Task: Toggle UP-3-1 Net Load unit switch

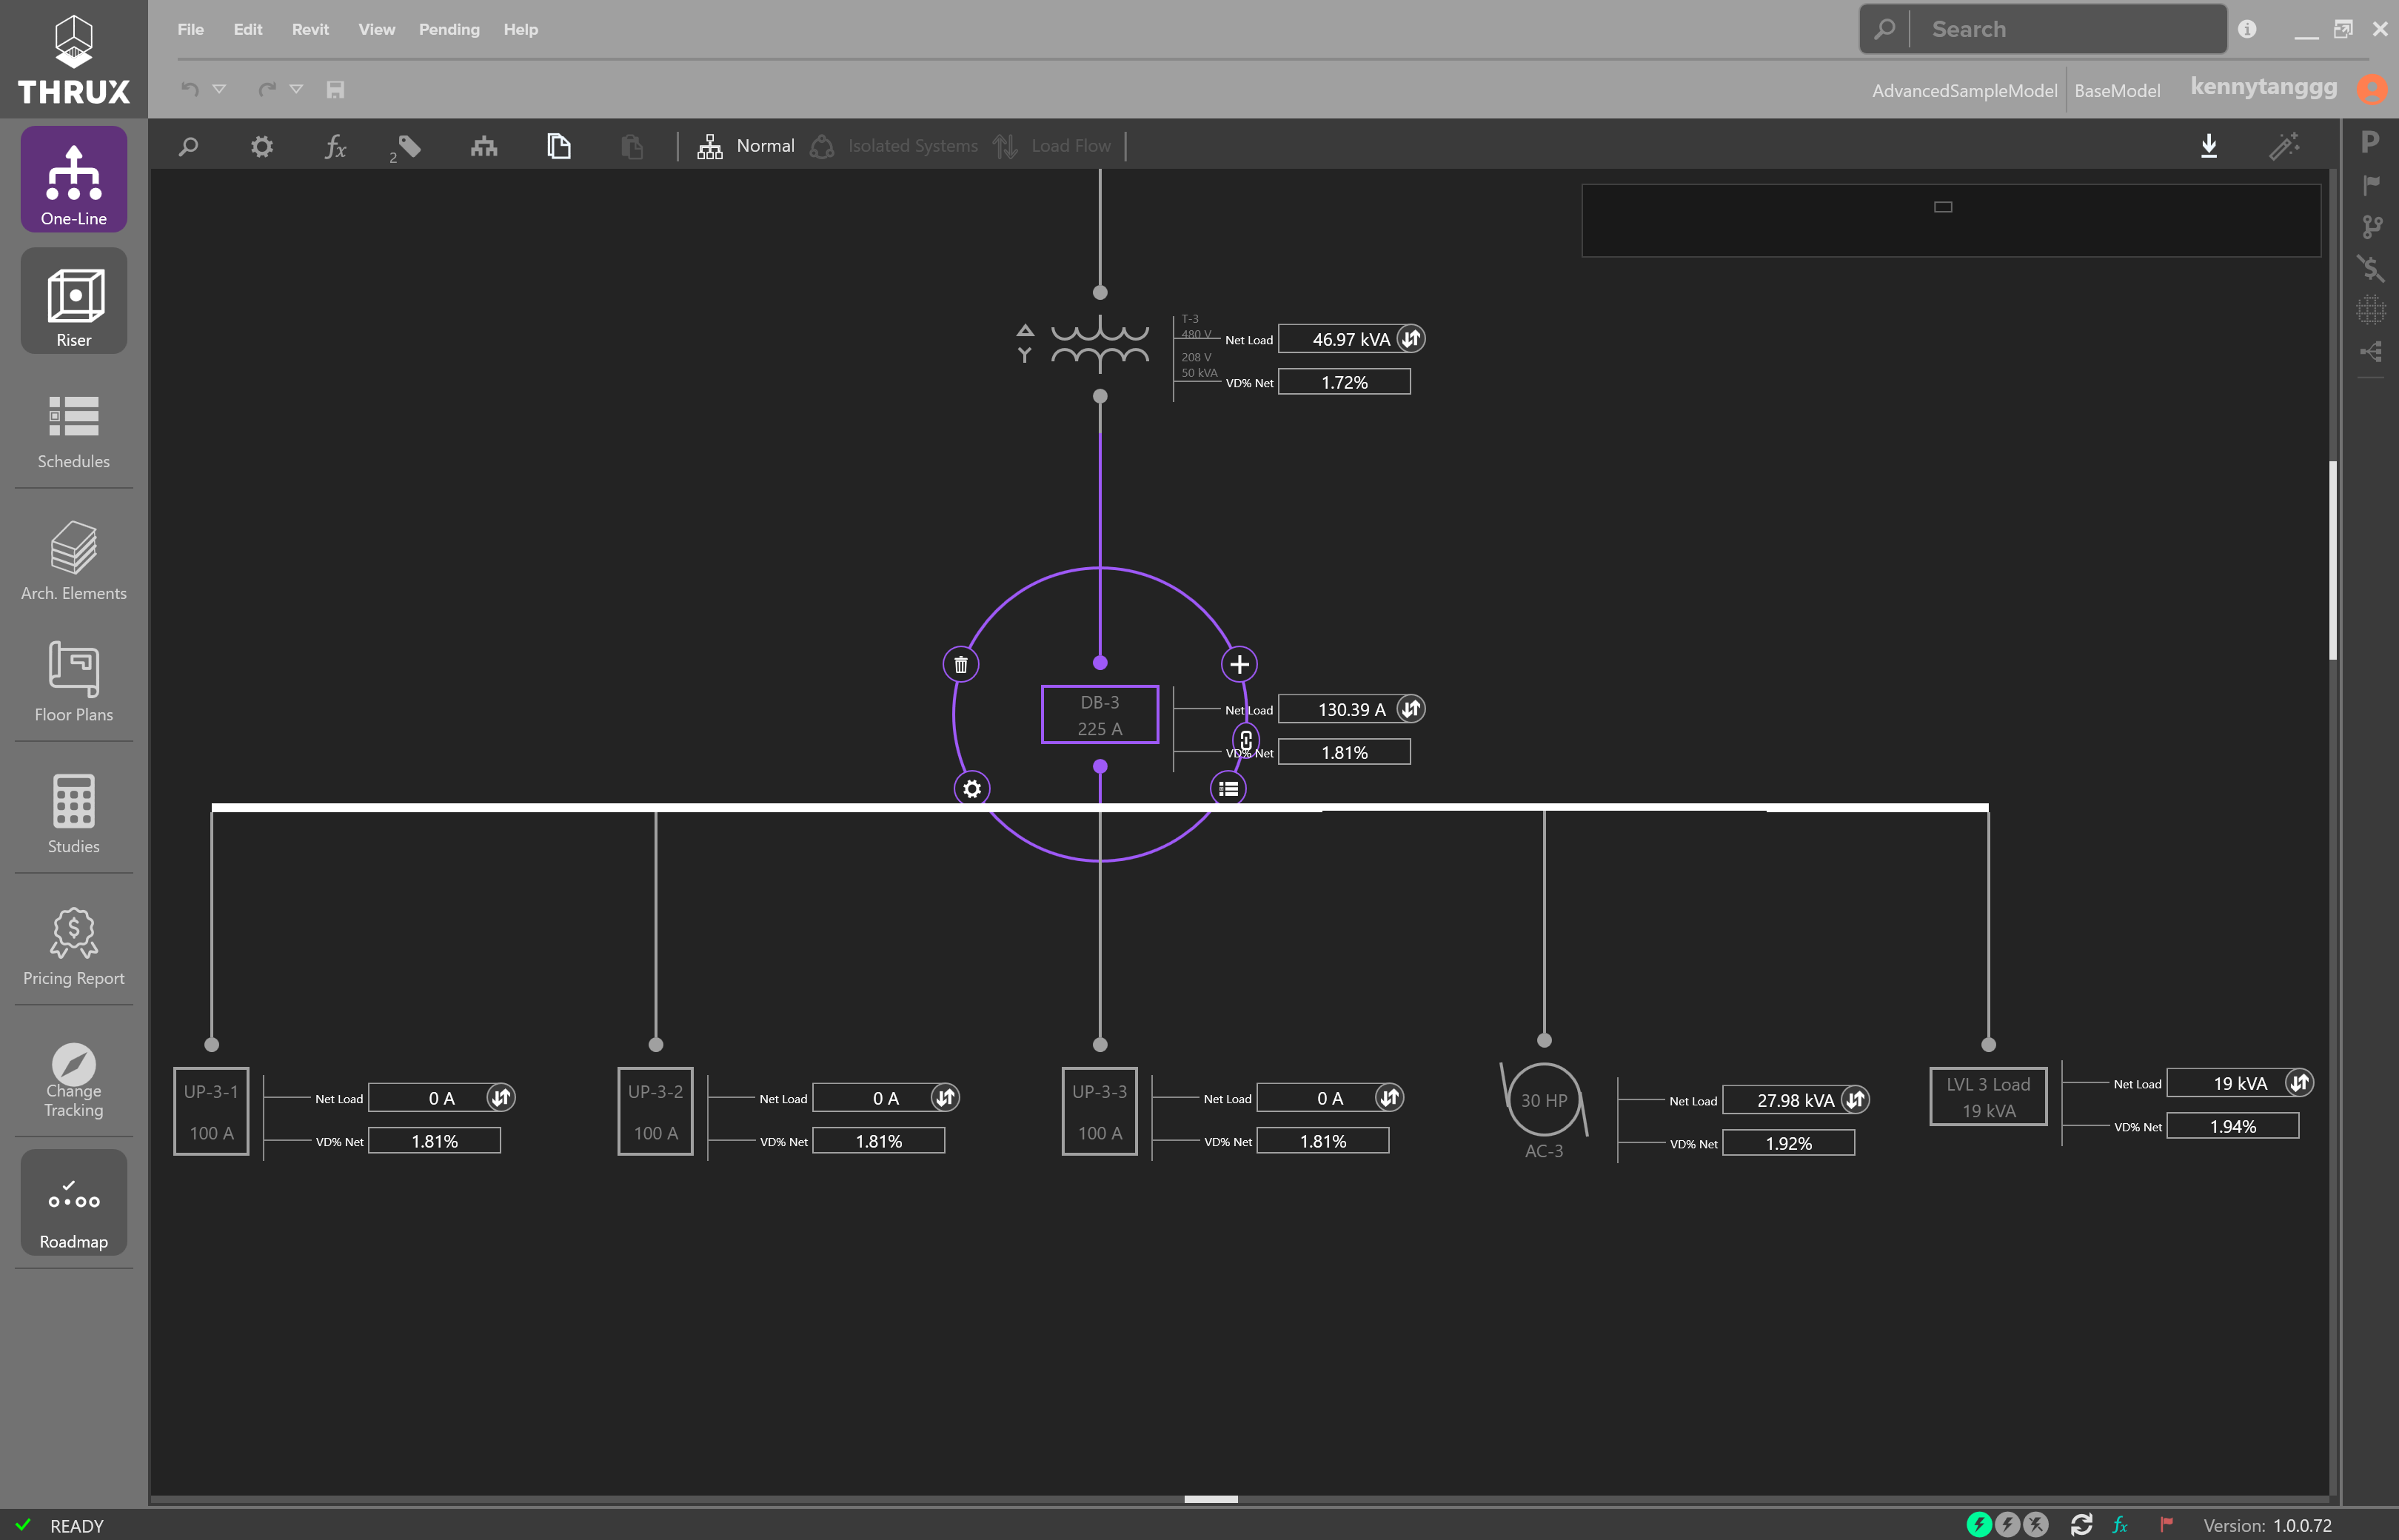Action: pyautogui.click(x=501, y=1098)
